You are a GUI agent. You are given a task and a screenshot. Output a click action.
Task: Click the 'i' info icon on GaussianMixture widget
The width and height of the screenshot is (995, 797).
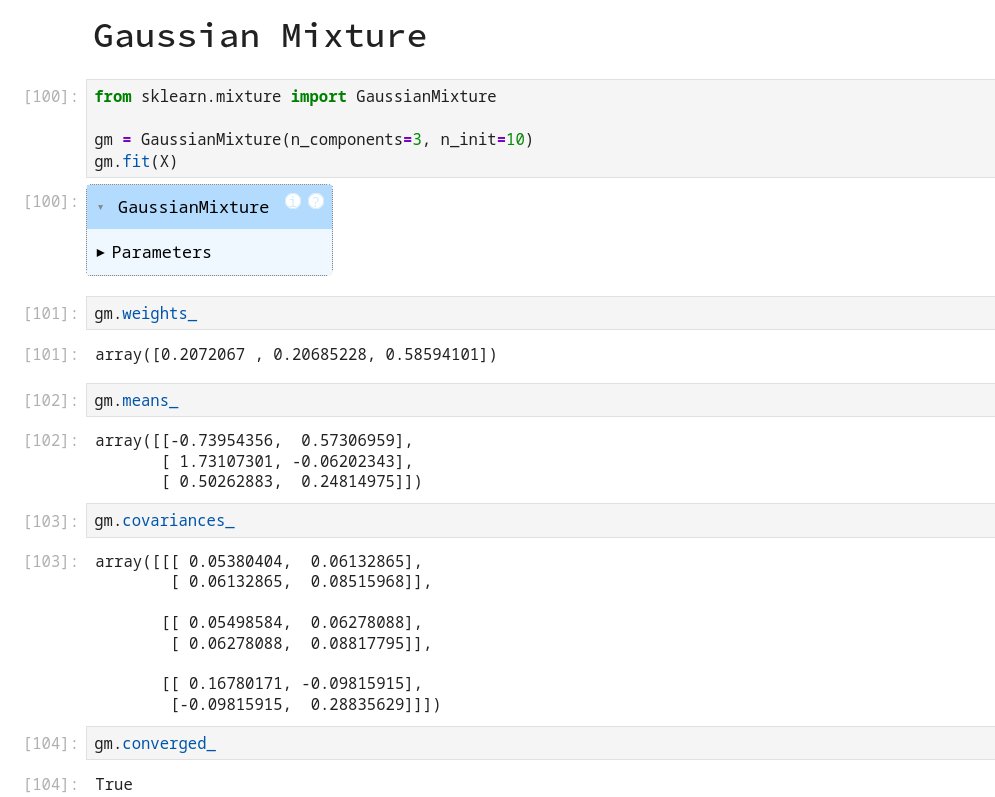(293, 201)
